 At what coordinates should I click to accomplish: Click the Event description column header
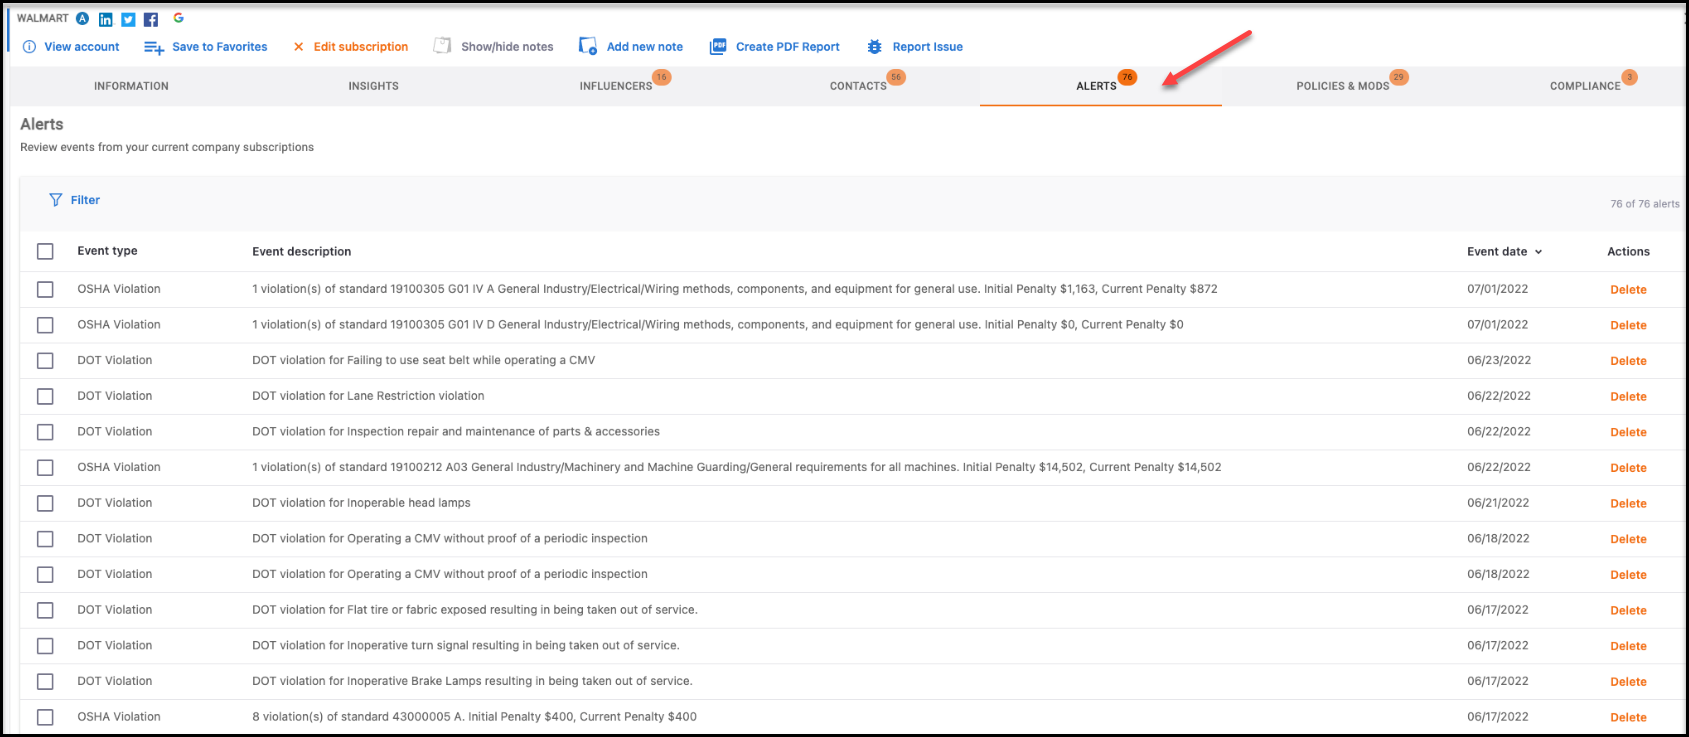pos(301,252)
